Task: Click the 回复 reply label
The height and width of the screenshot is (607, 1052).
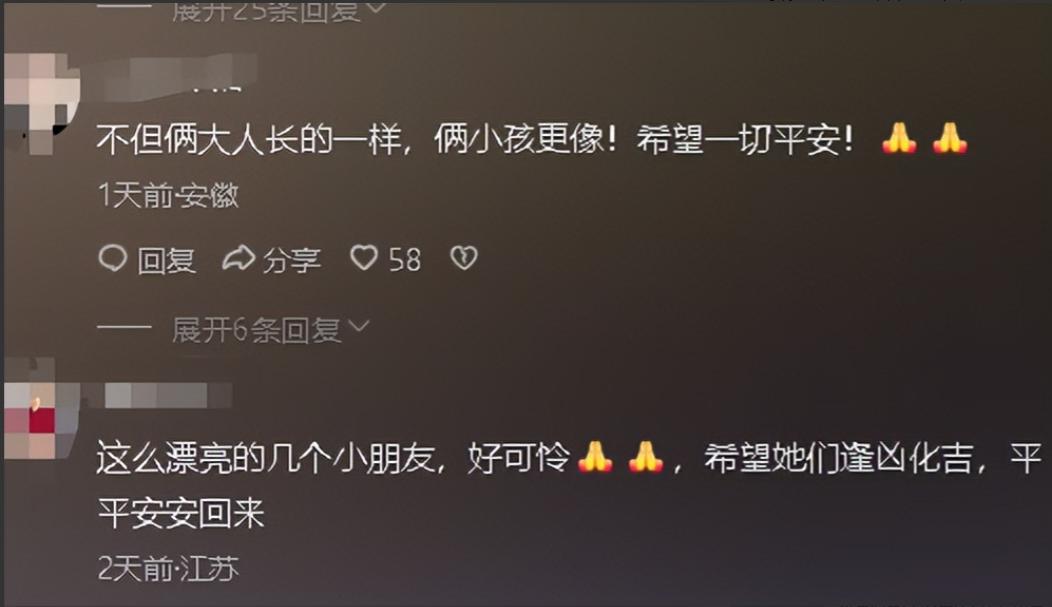Action: click(x=166, y=260)
